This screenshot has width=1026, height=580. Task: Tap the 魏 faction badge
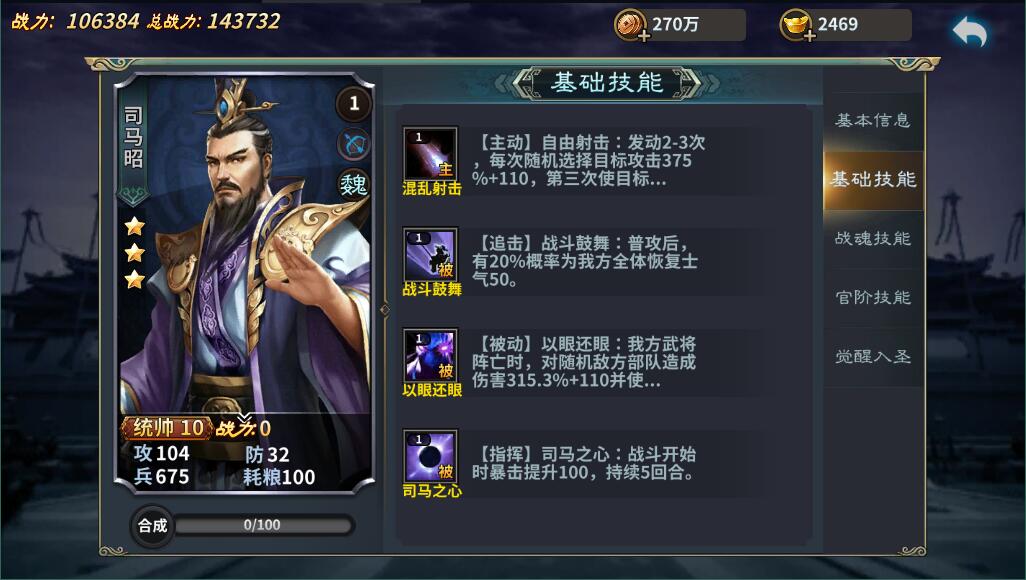click(x=354, y=185)
